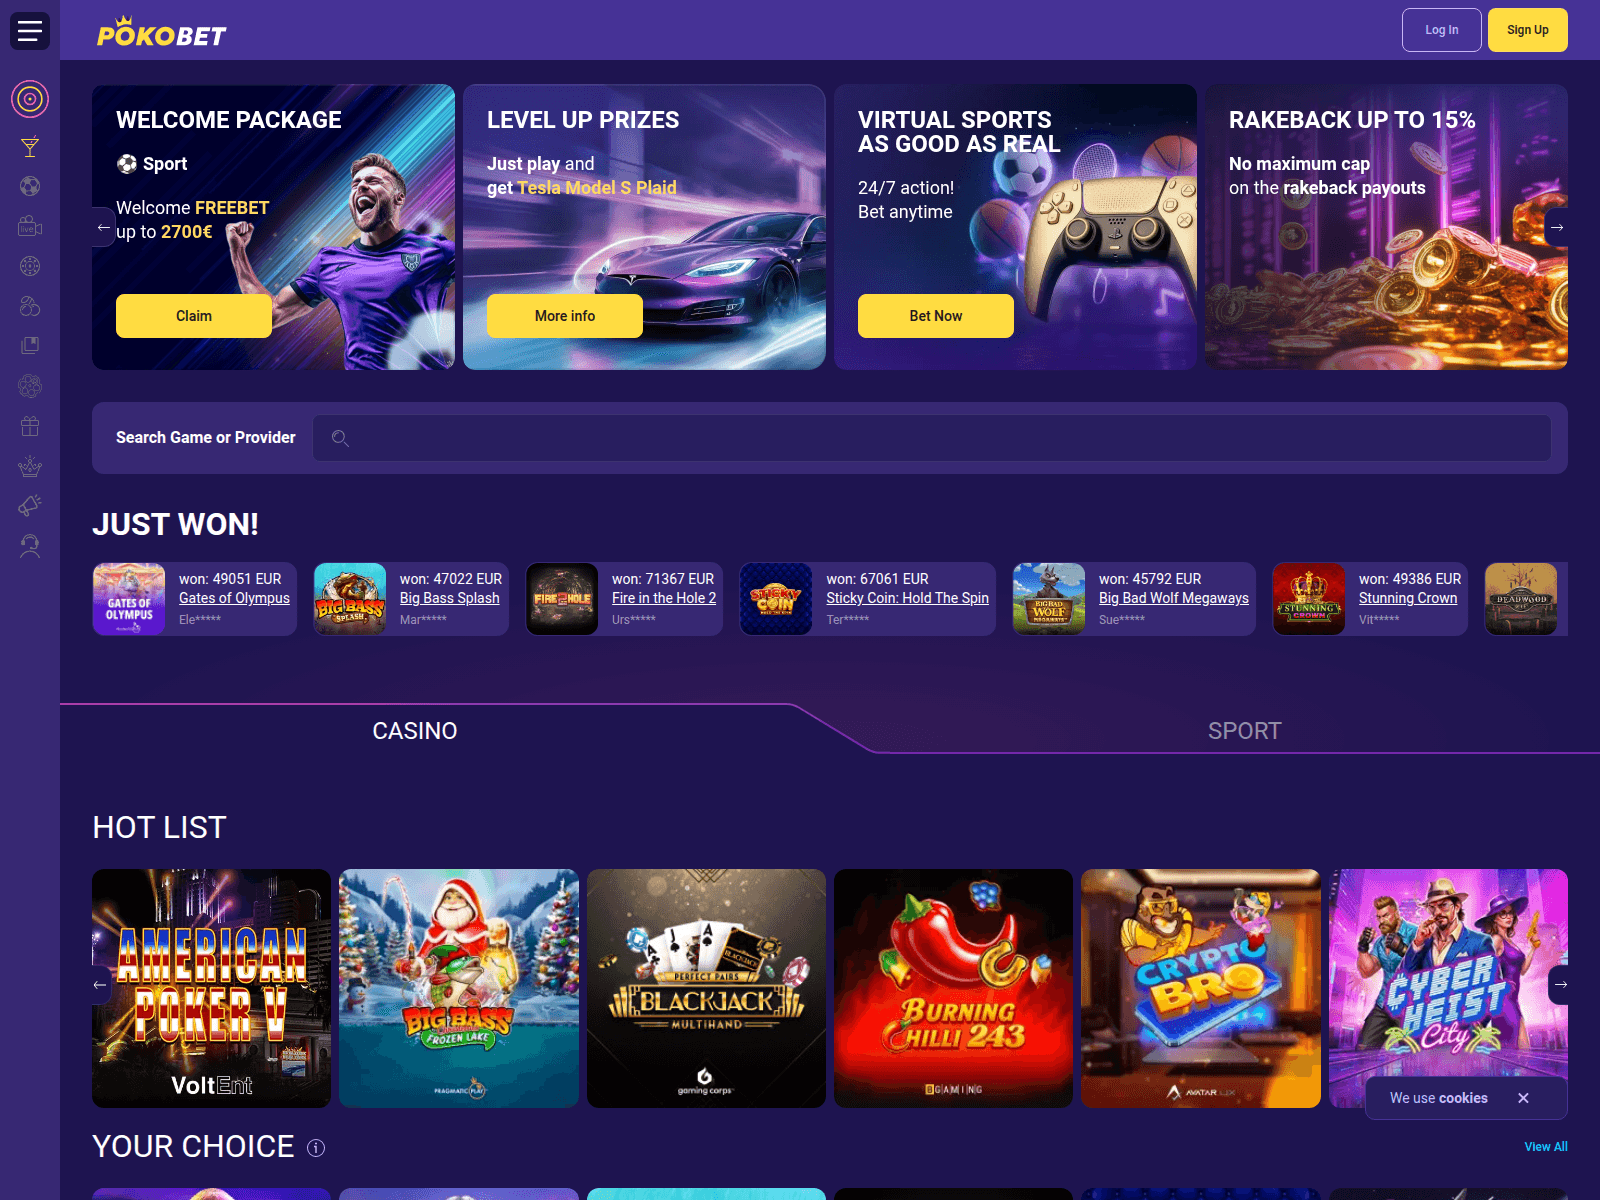Open the headset support icon
Image resolution: width=1600 pixels, height=1200 pixels.
coord(30,546)
